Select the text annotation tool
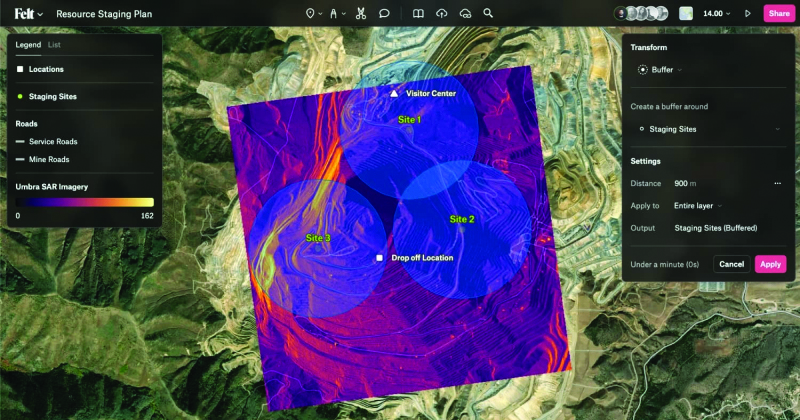Viewport: 800px width, 420px height. [x=334, y=14]
